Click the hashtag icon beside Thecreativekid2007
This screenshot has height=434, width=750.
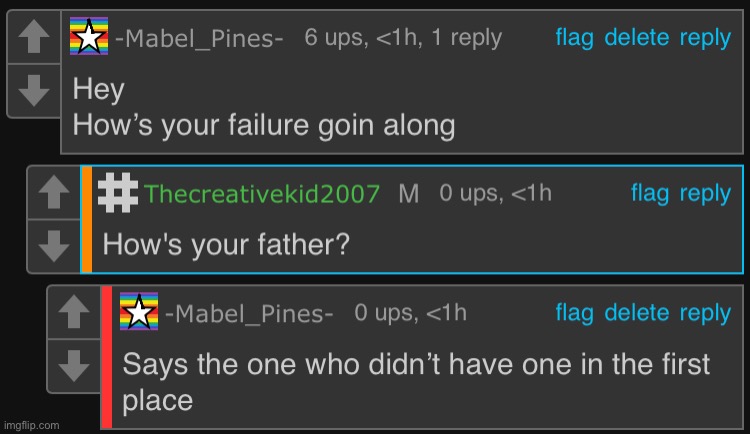click(x=121, y=192)
